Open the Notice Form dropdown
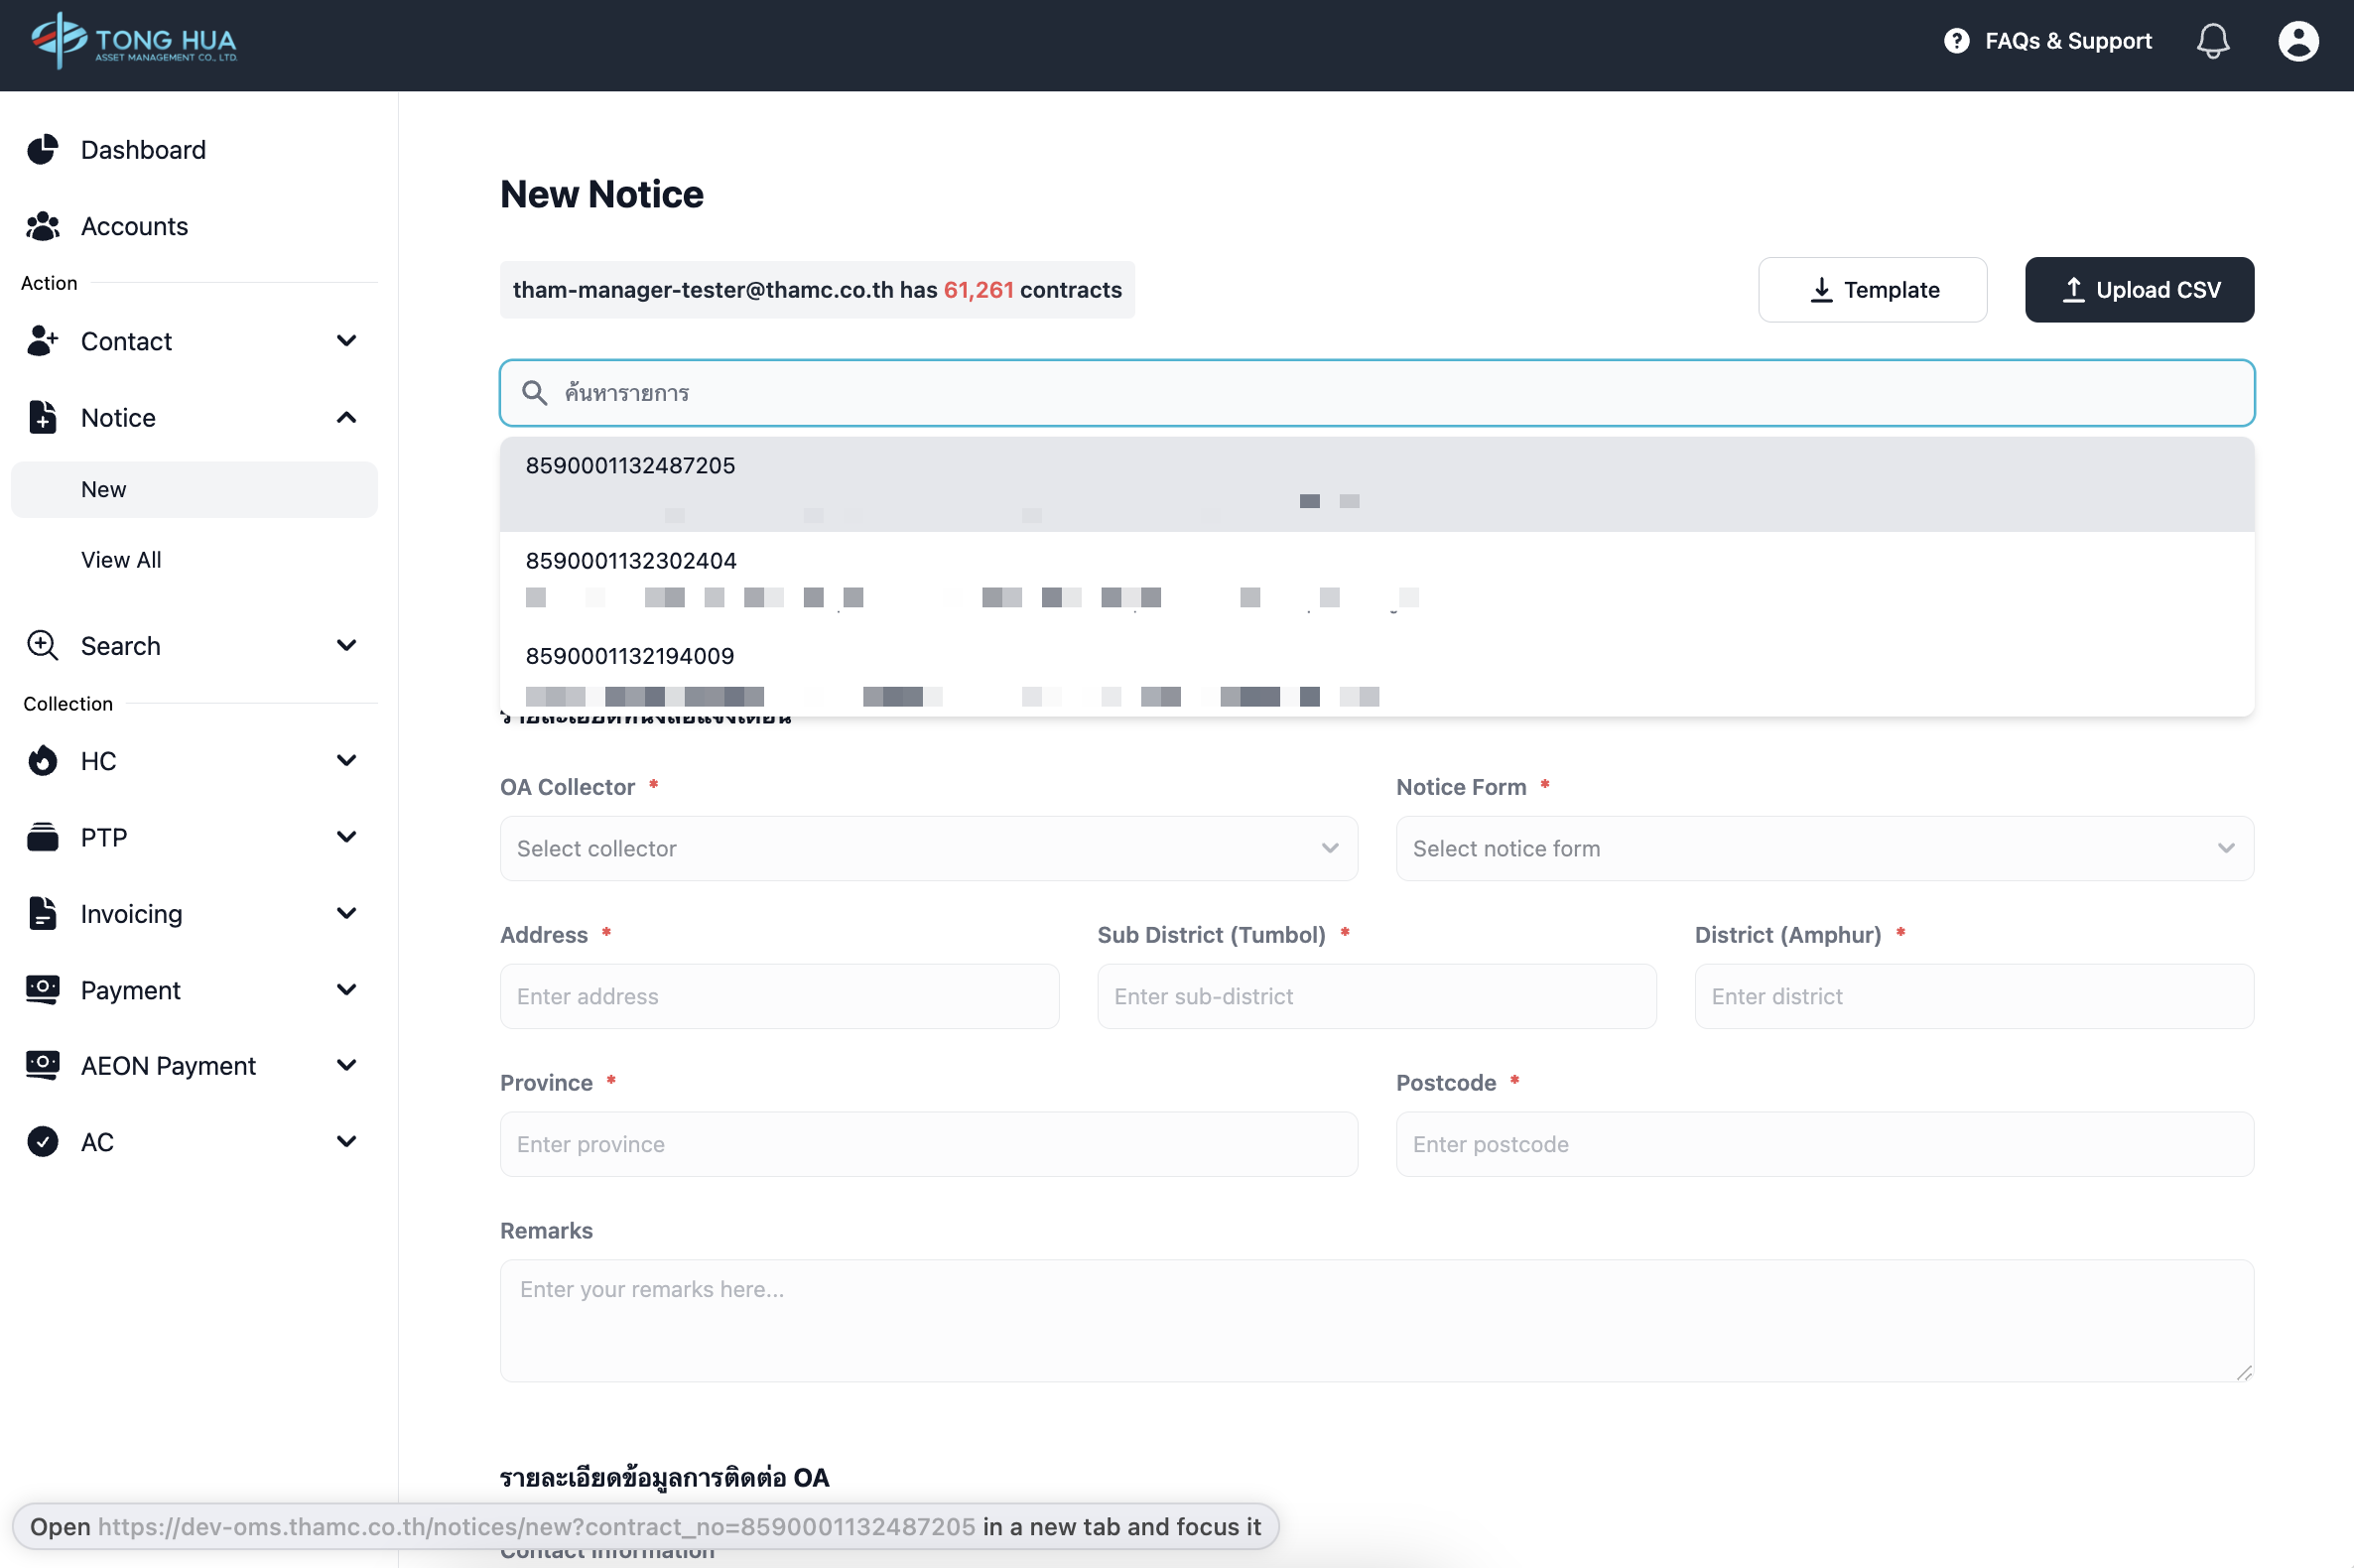The width and height of the screenshot is (2354, 1568). (x=1824, y=848)
